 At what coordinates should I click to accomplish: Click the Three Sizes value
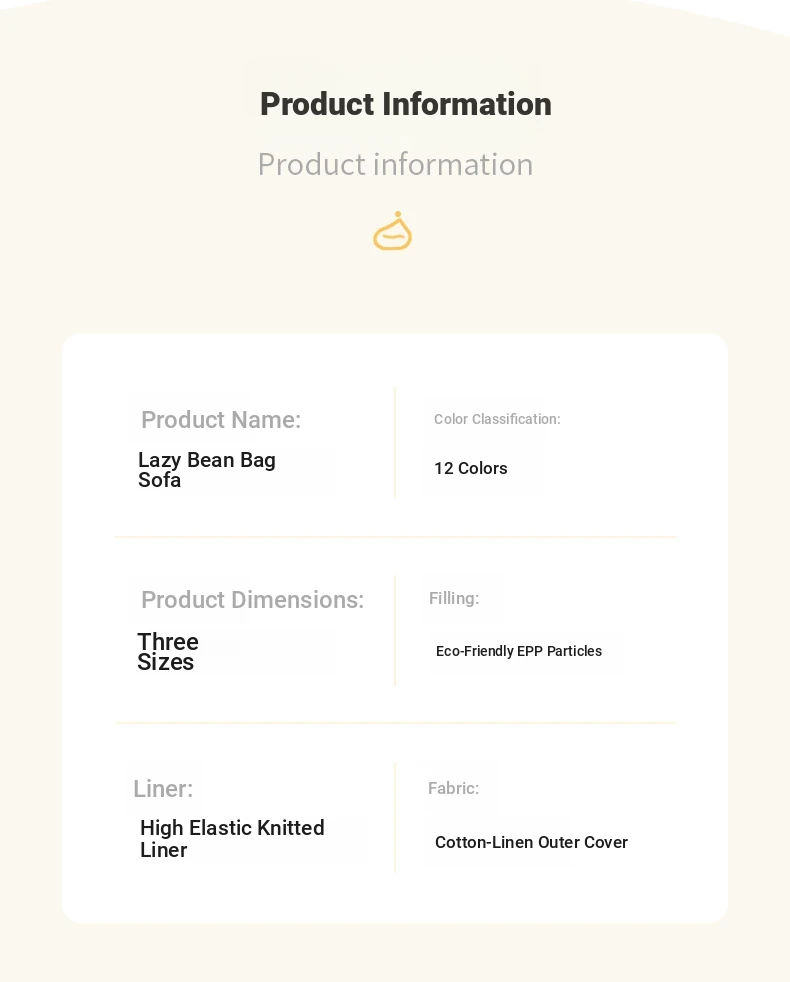pos(168,652)
